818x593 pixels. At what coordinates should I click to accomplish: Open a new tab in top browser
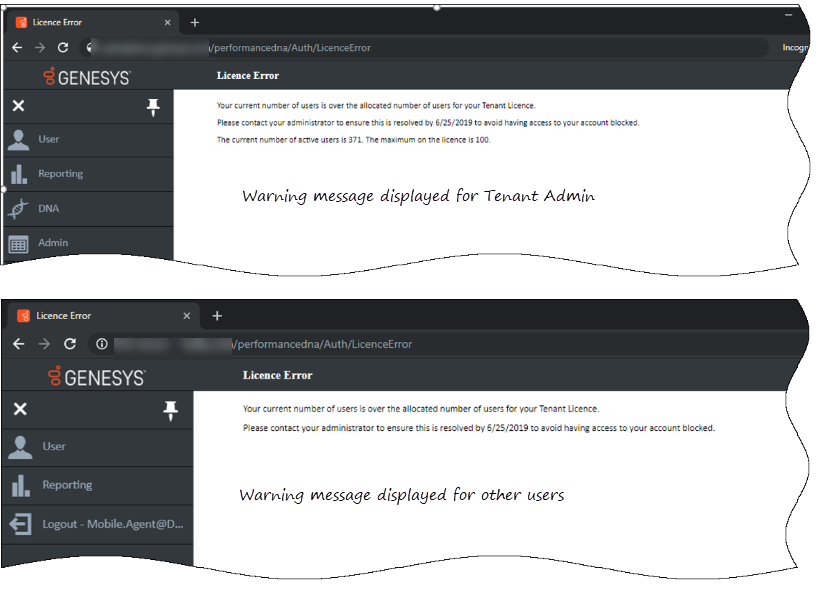195,22
